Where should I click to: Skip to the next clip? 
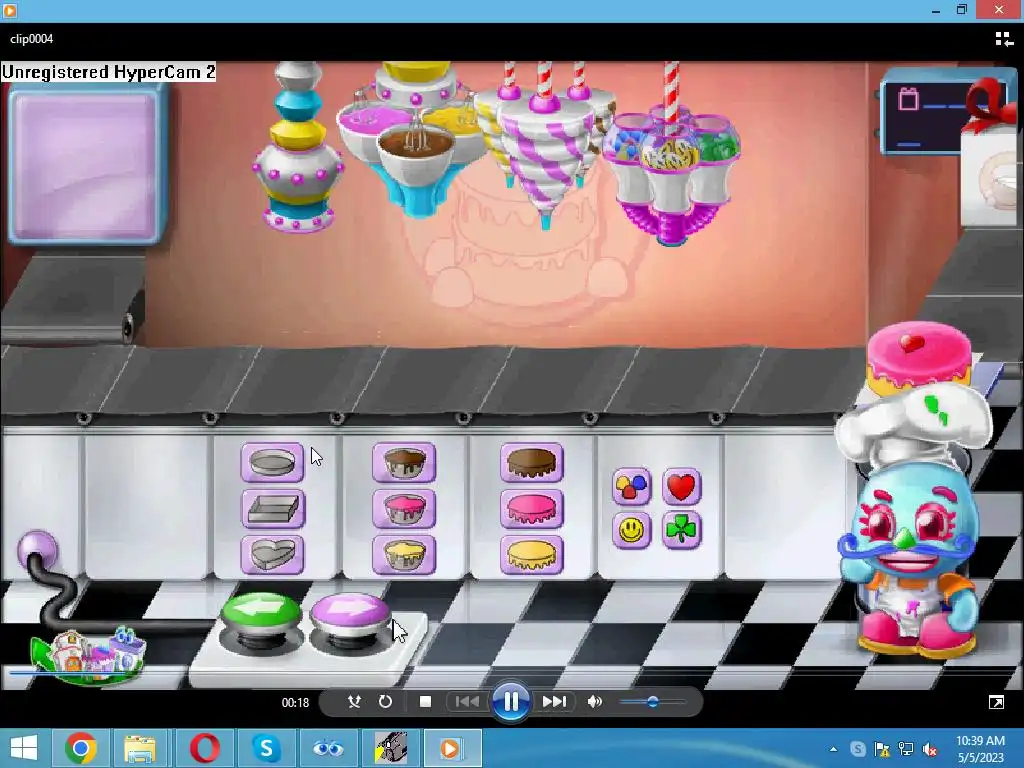coord(554,701)
